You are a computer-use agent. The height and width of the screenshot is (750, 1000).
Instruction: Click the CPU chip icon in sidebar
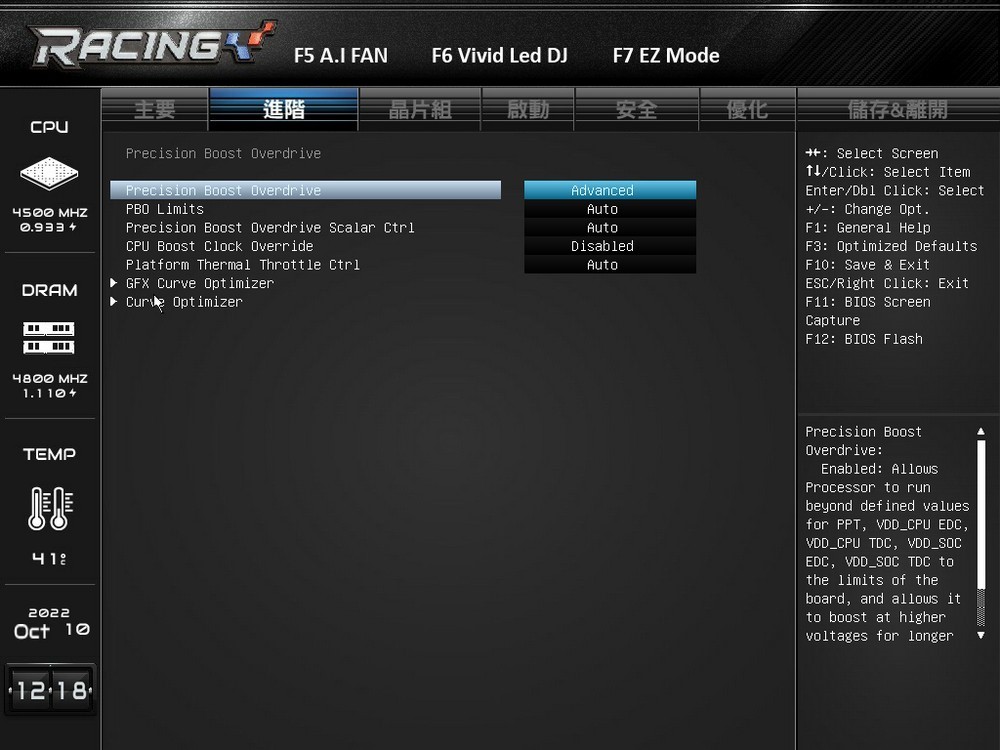pos(49,173)
